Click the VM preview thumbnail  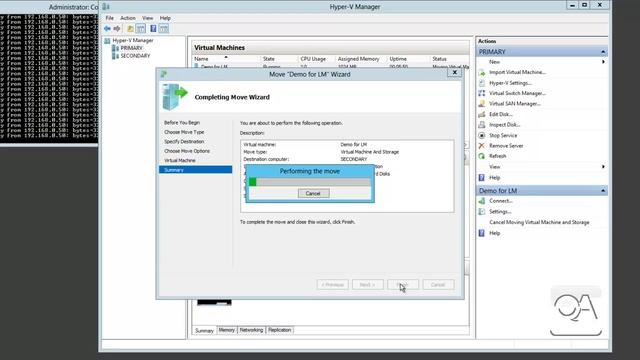point(214,302)
